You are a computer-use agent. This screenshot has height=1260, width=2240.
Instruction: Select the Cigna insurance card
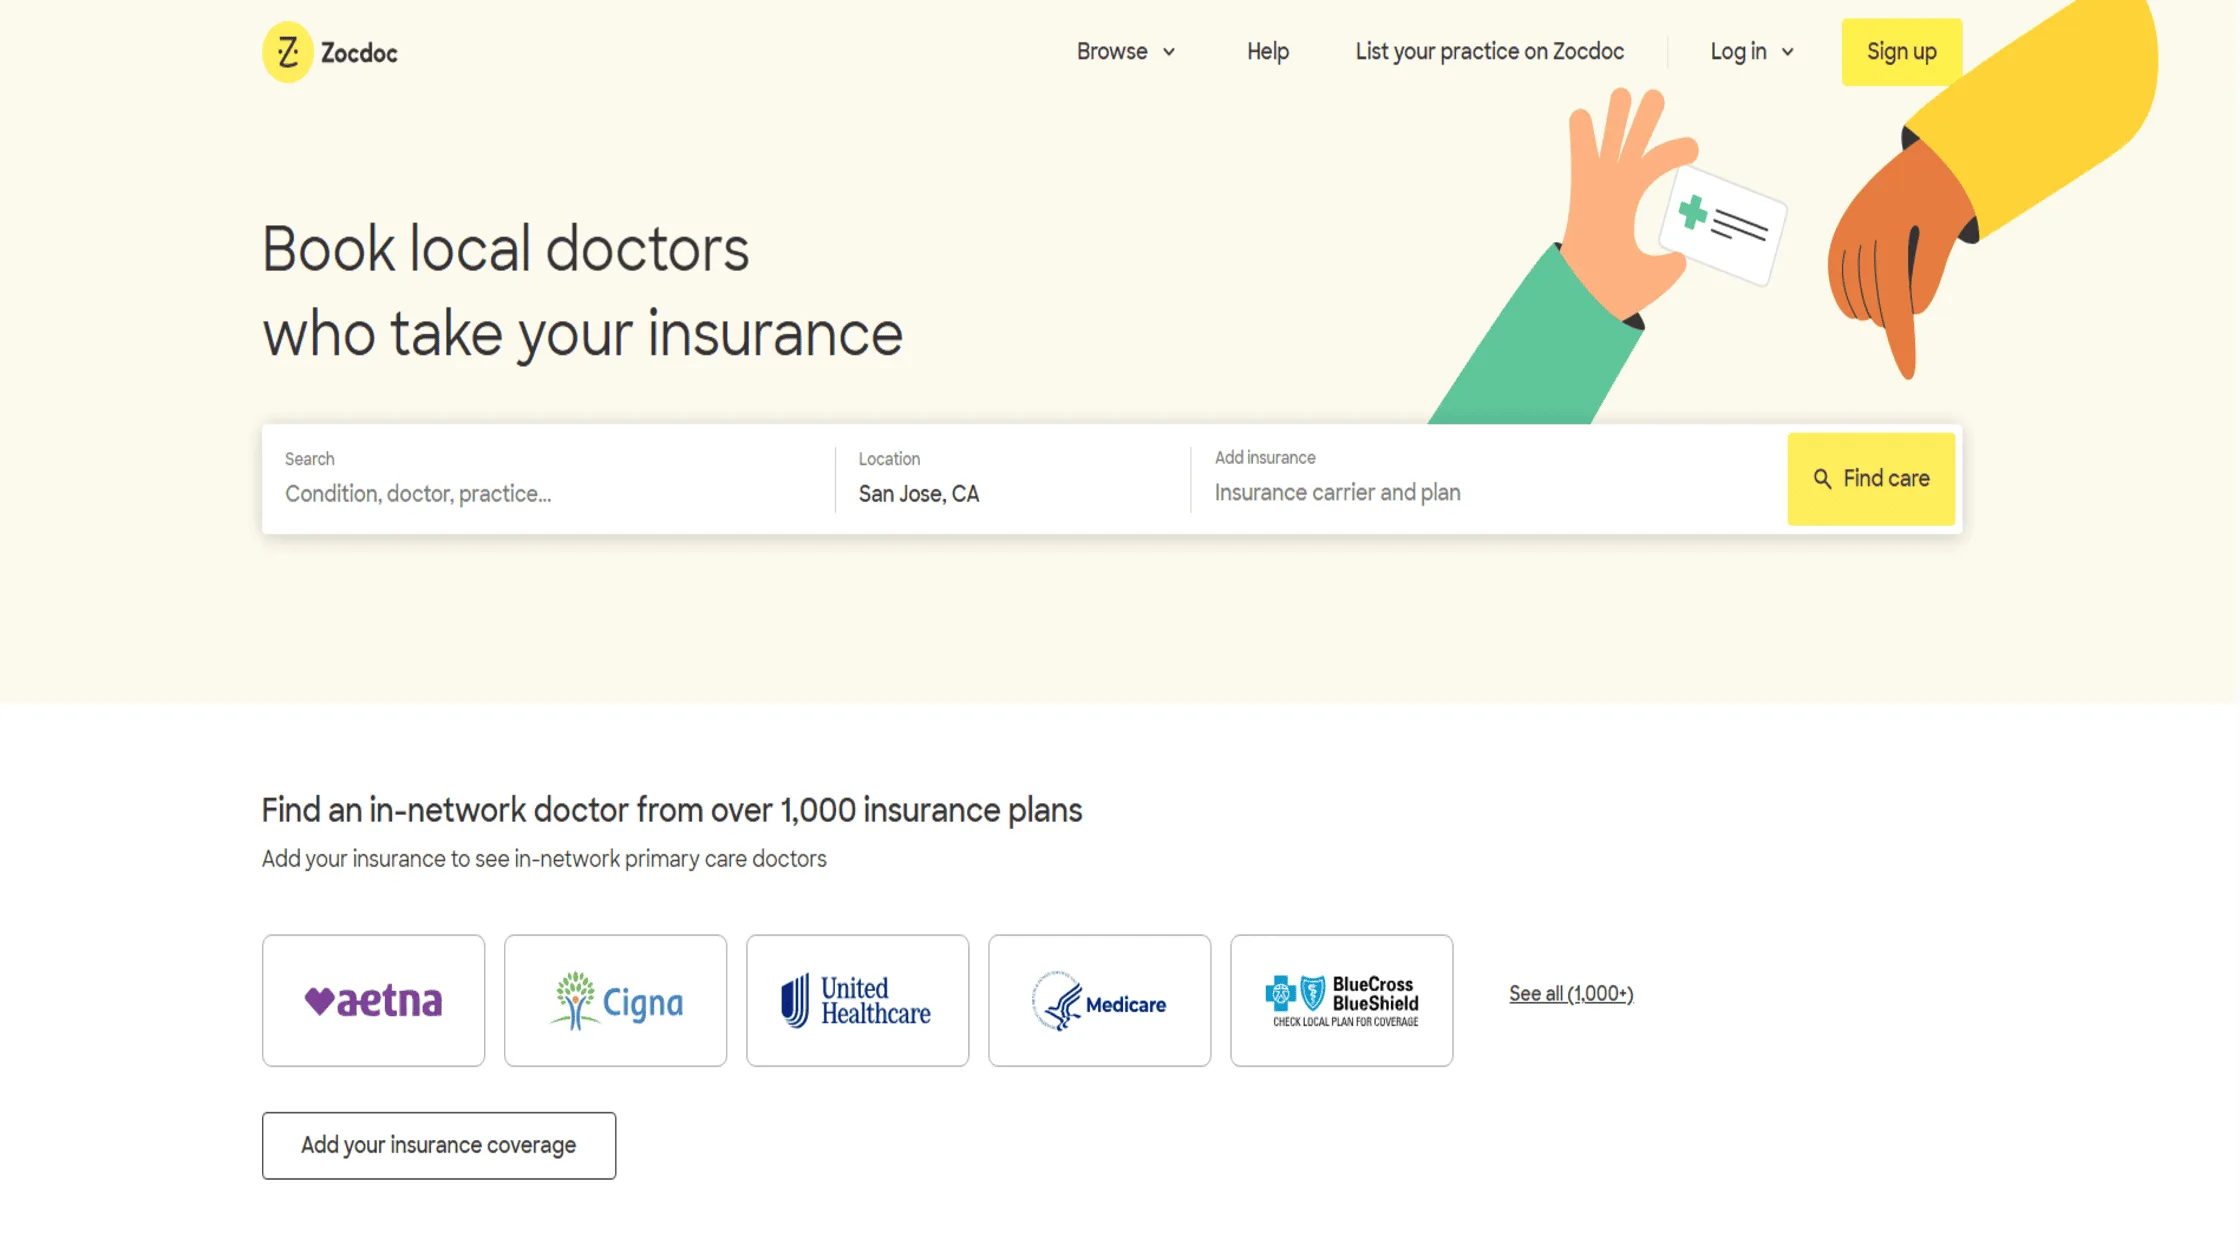pyautogui.click(x=615, y=1000)
